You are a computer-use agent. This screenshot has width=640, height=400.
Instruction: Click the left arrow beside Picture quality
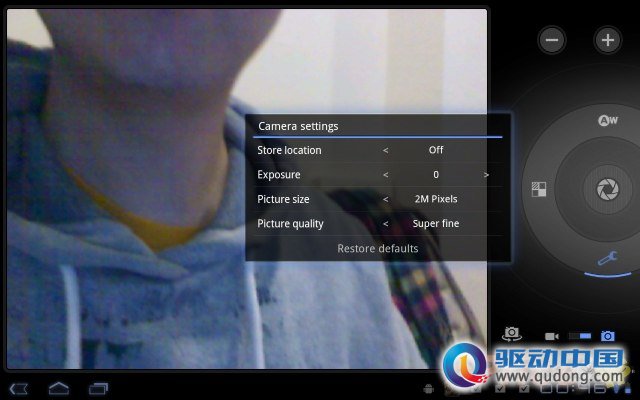(385, 224)
